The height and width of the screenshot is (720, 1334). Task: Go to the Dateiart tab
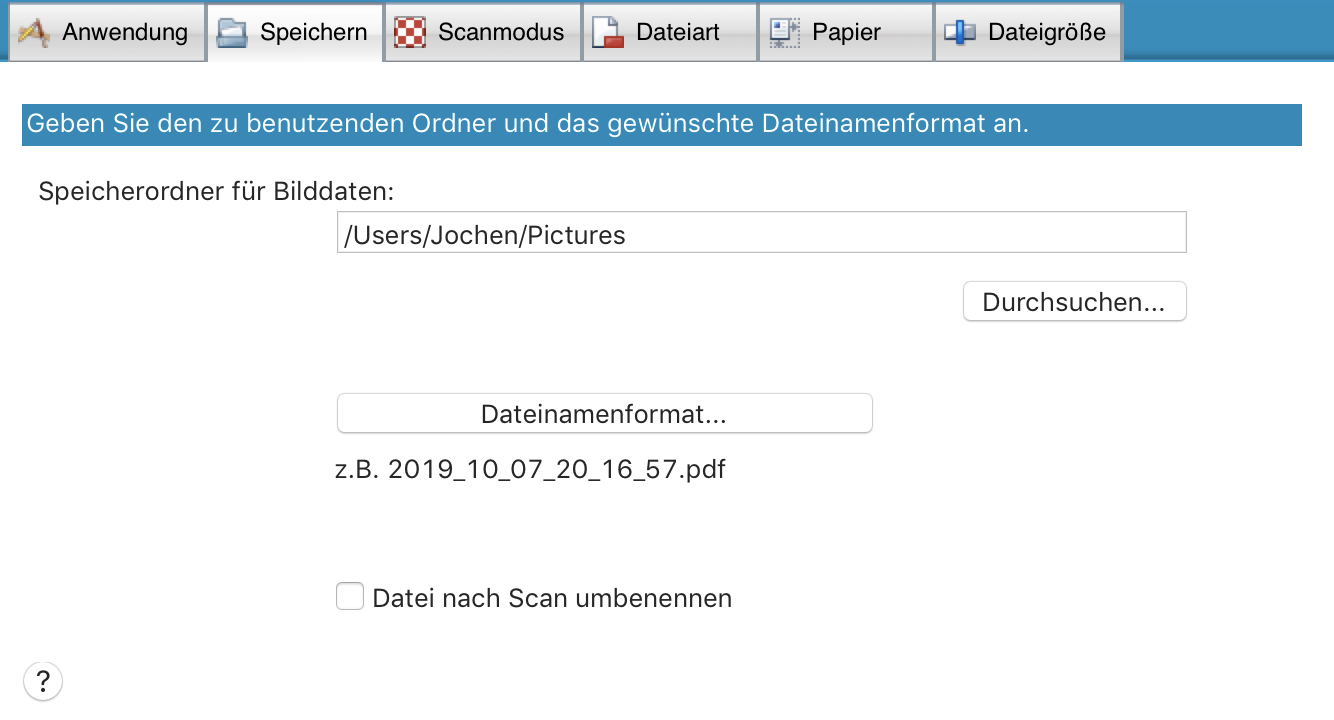pyautogui.click(x=677, y=32)
